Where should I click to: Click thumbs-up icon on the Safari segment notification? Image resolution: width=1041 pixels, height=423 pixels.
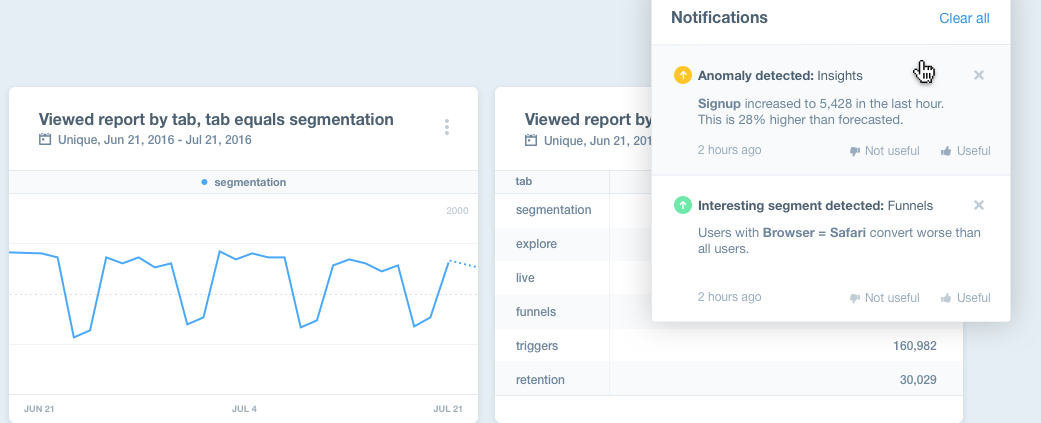click(946, 298)
